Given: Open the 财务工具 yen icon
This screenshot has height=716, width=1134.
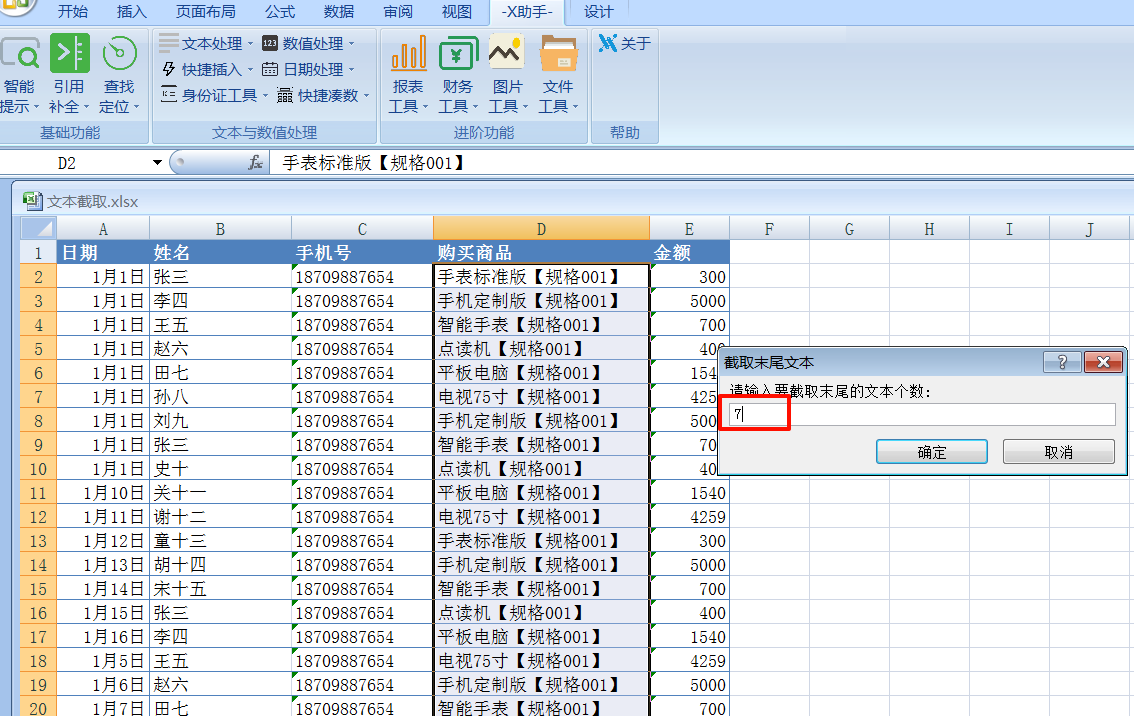Looking at the screenshot, I should coord(458,54).
